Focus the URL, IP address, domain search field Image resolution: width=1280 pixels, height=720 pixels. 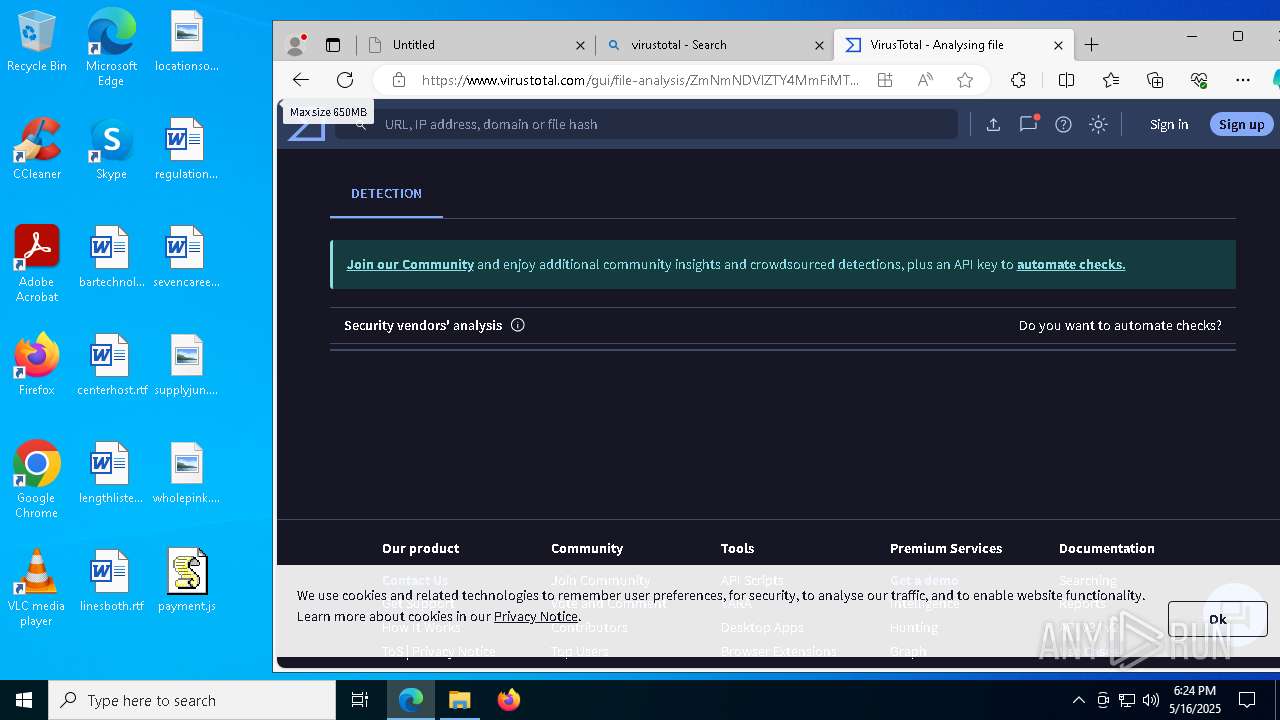click(646, 124)
